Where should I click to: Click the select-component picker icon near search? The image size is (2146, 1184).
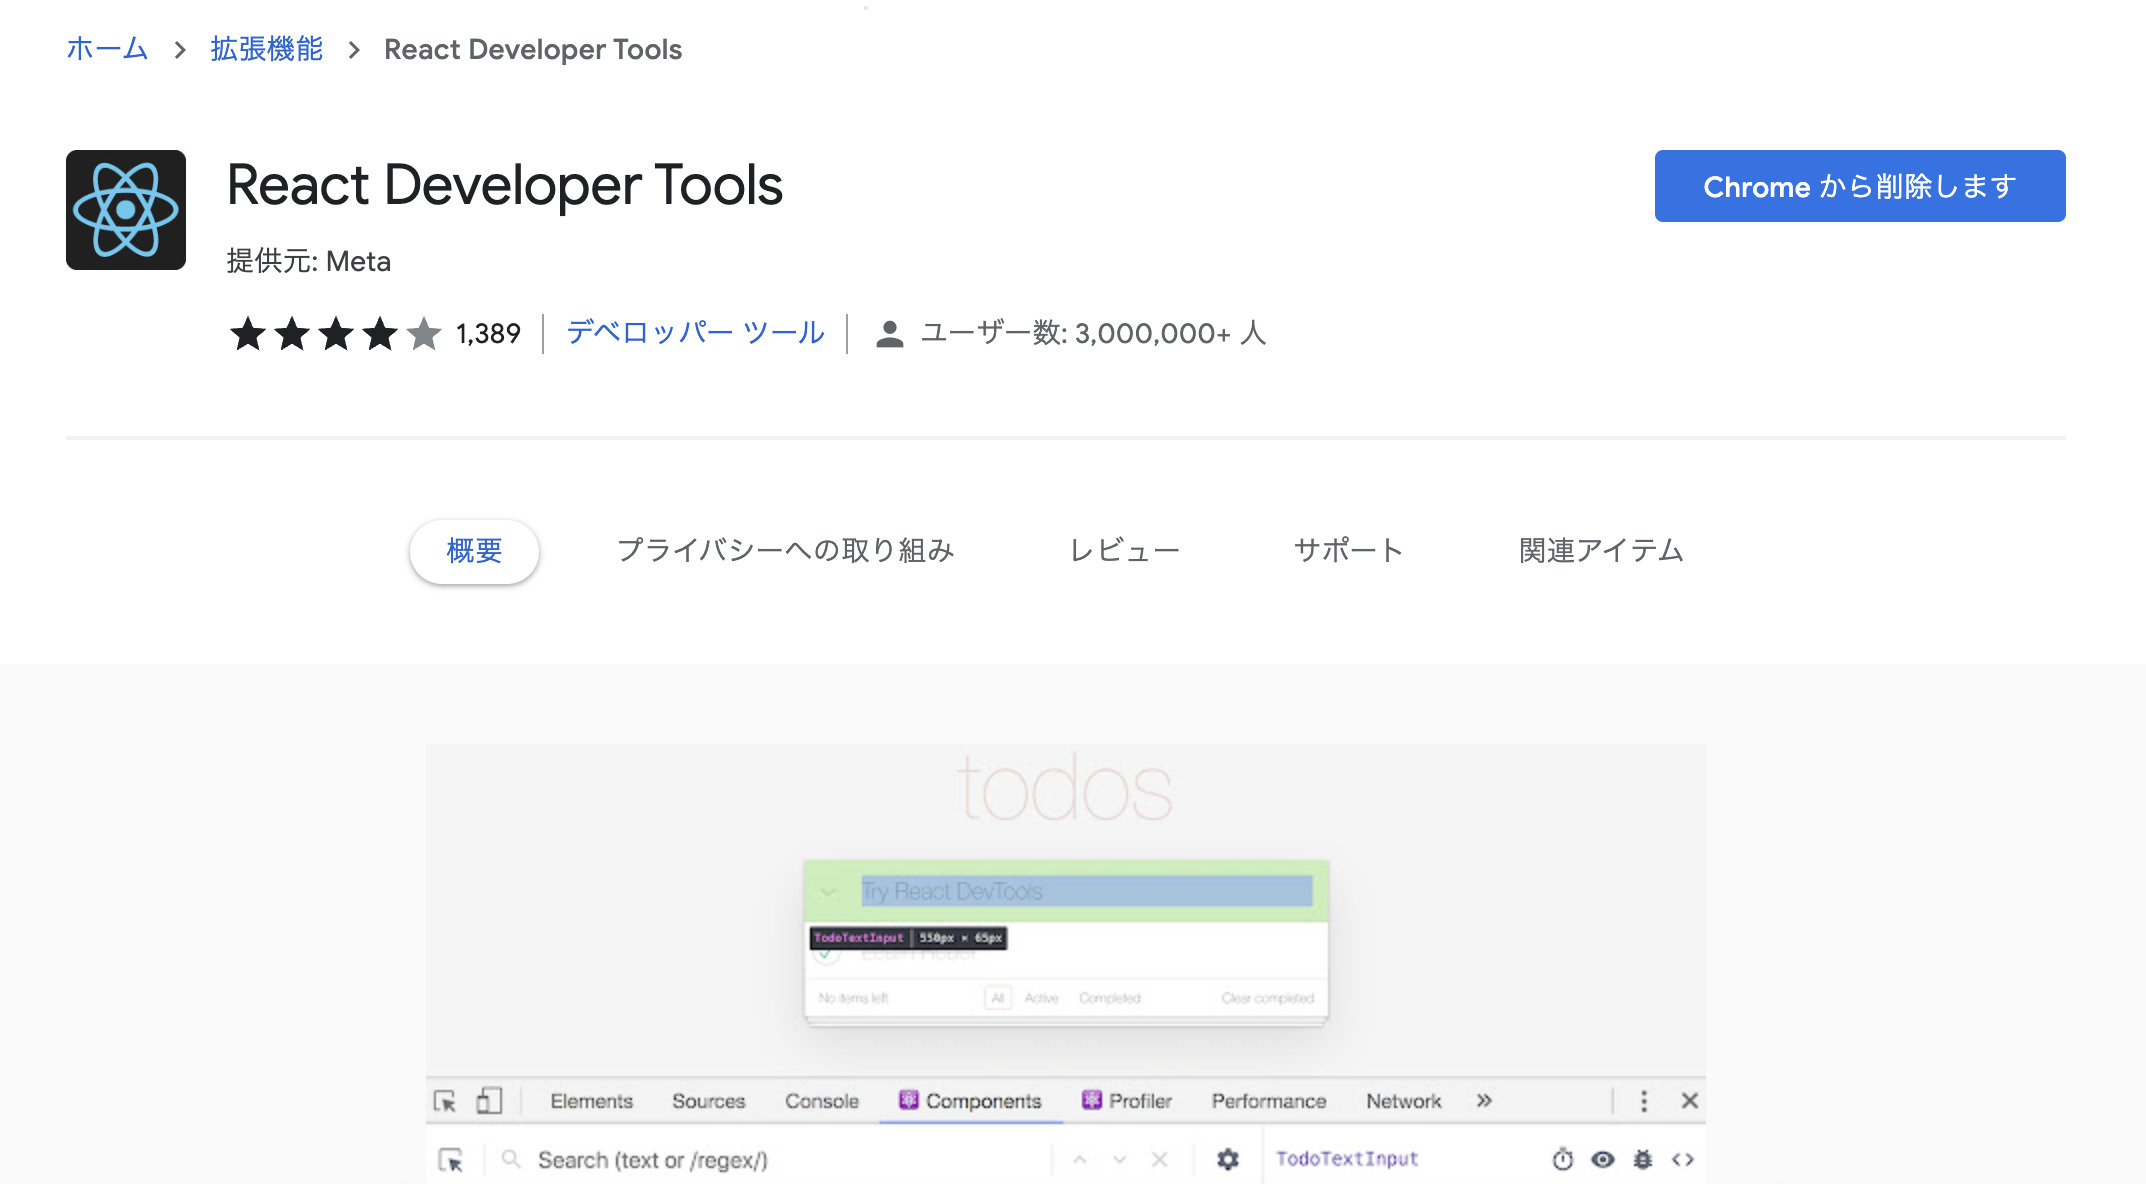(451, 1160)
